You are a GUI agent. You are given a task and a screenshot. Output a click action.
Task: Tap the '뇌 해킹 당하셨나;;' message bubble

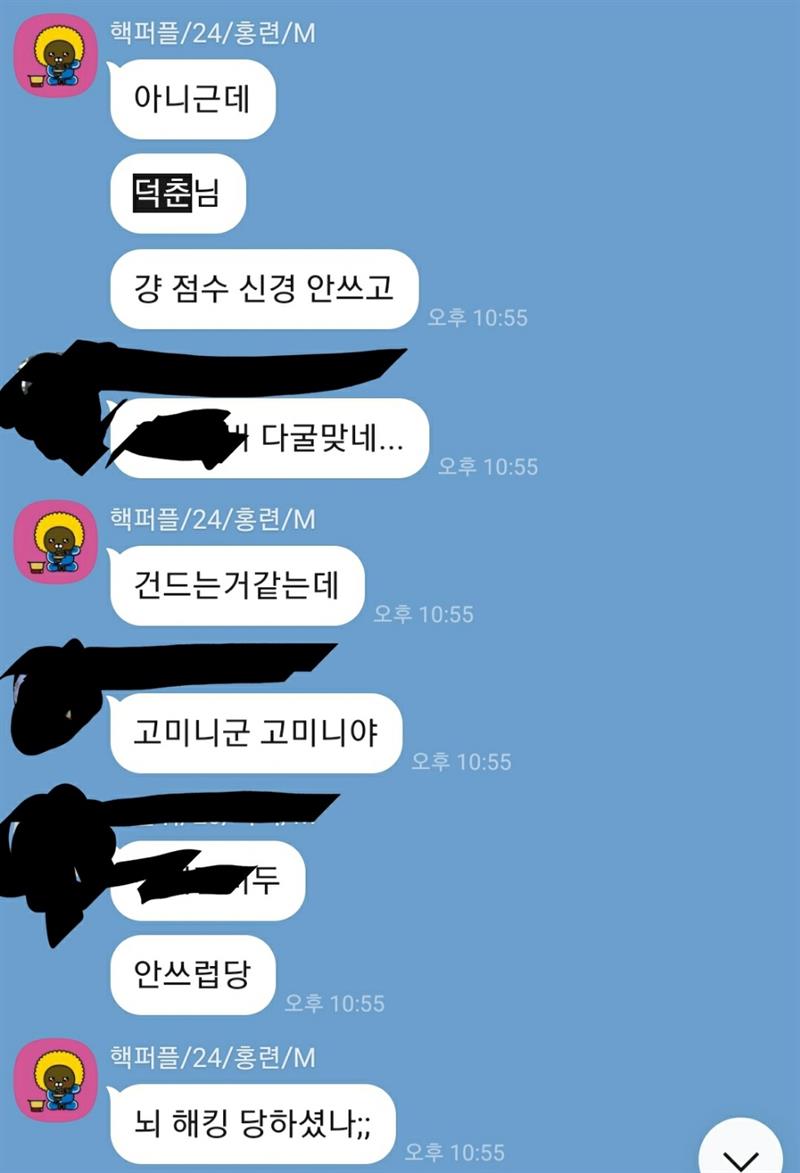tap(252, 1124)
